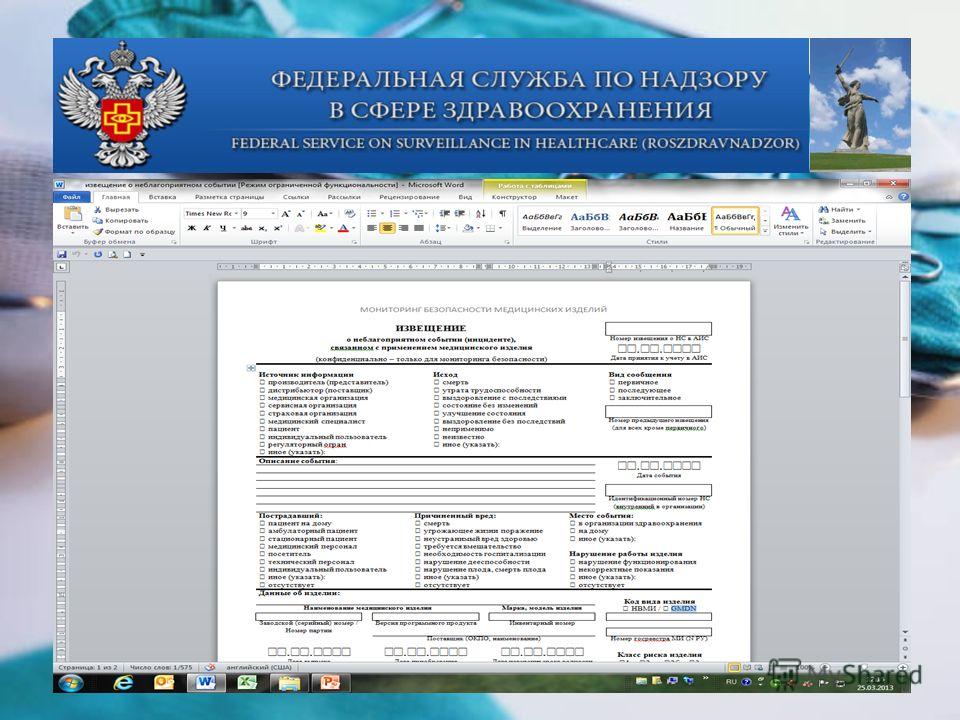Apply the Выделение style from the gallery
This screenshot has height=720, width=960.
[x=542, y=221]
